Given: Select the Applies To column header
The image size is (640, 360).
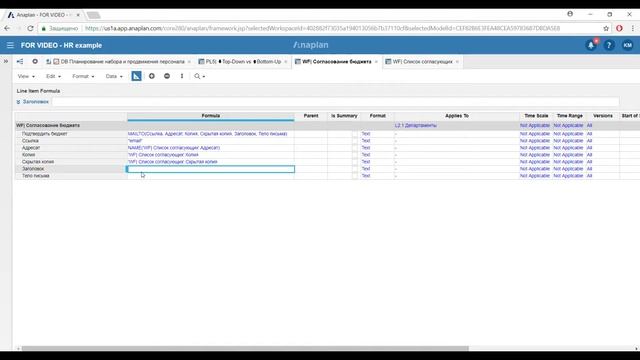Looking at the screenshot, I should (x=457, y=116).
